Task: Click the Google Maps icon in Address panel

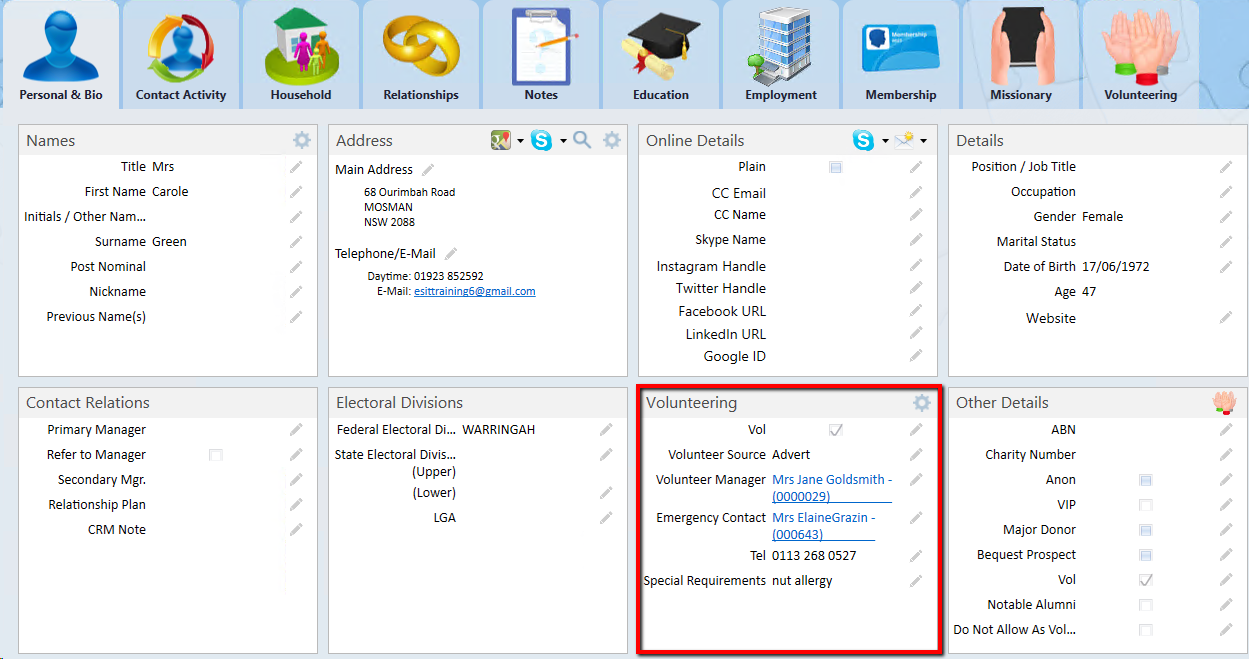Action: click(x=500, y=141)
